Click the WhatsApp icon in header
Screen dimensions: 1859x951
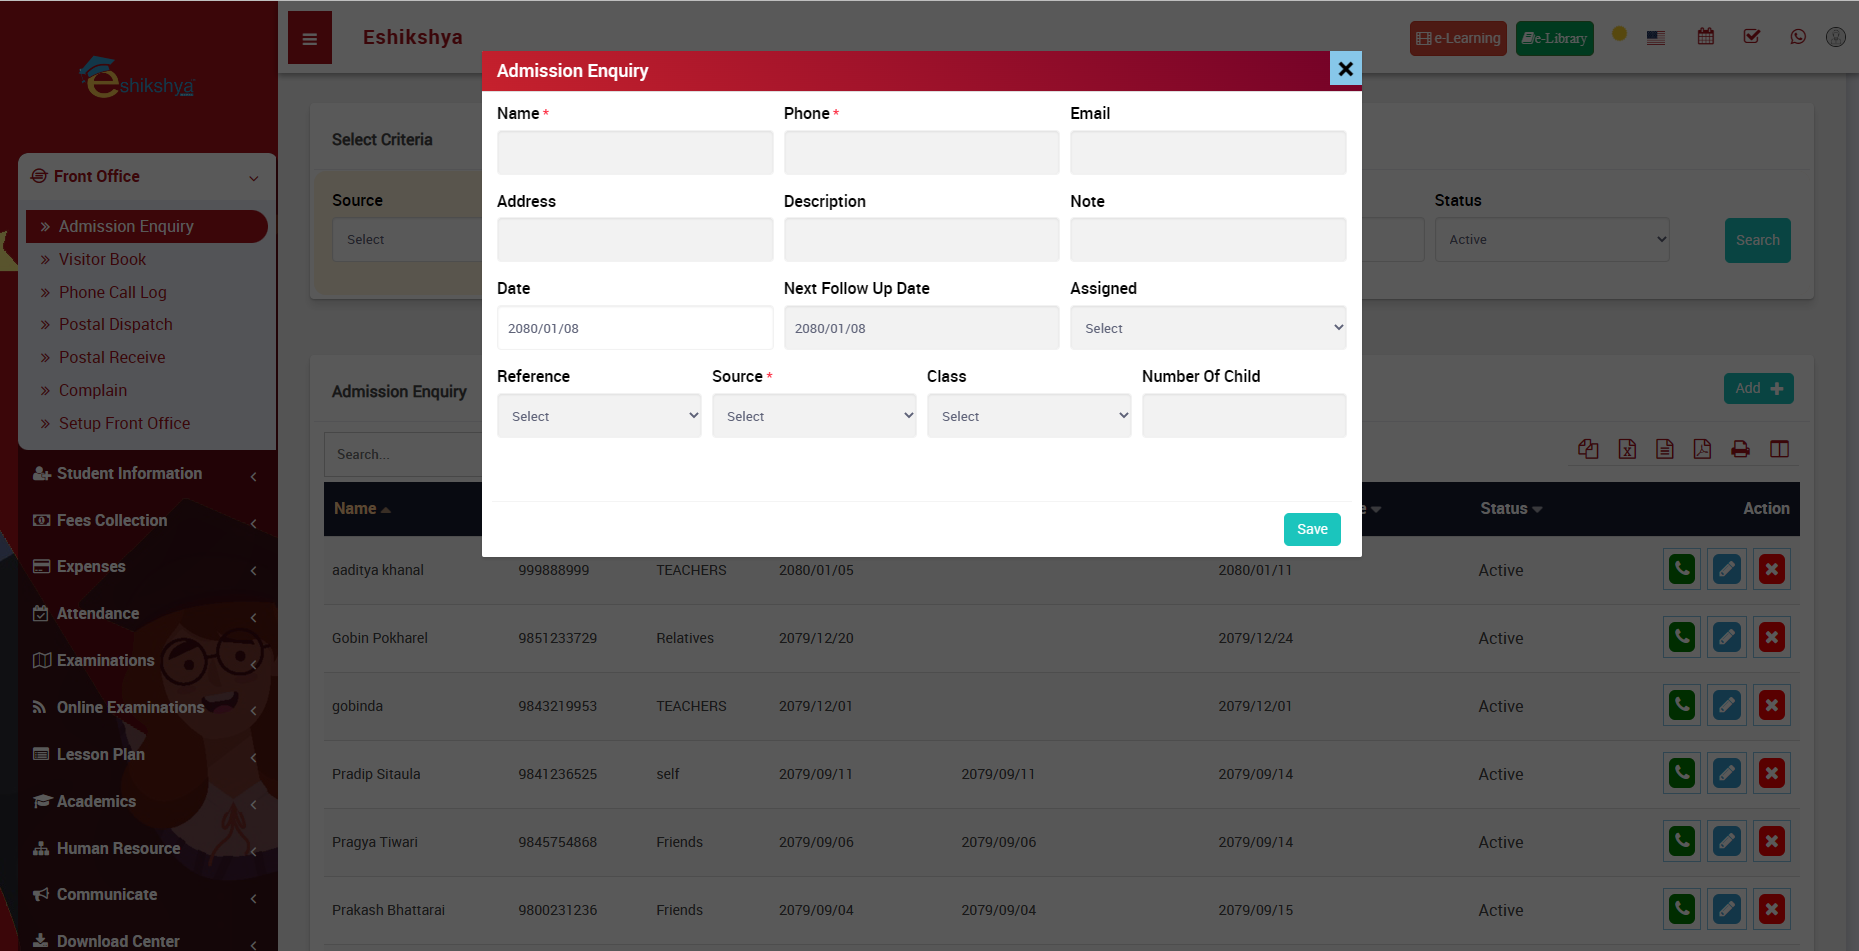point(1798,37)
